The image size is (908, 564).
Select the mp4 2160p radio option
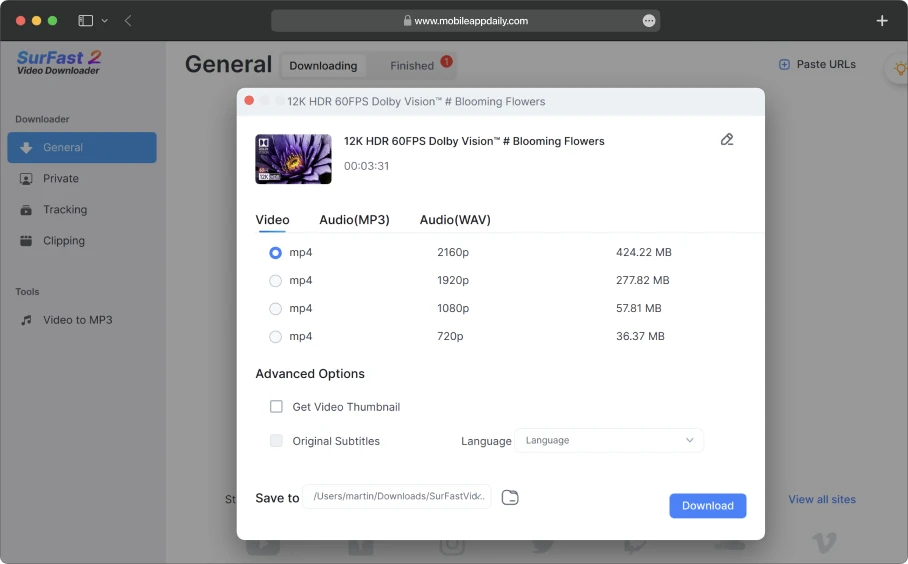tap(275, 253)
